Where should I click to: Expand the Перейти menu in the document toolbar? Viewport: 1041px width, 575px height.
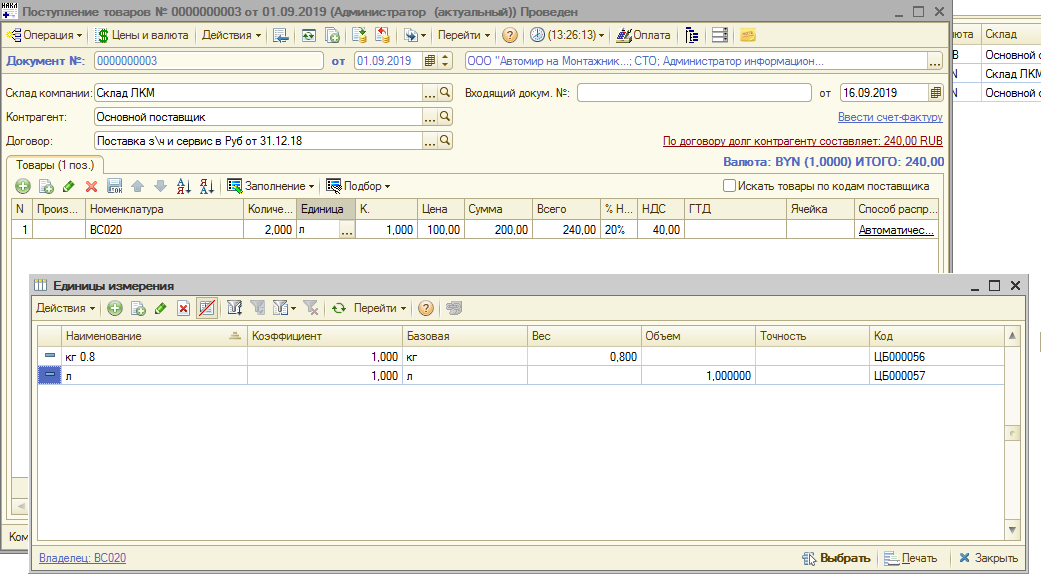463,35
